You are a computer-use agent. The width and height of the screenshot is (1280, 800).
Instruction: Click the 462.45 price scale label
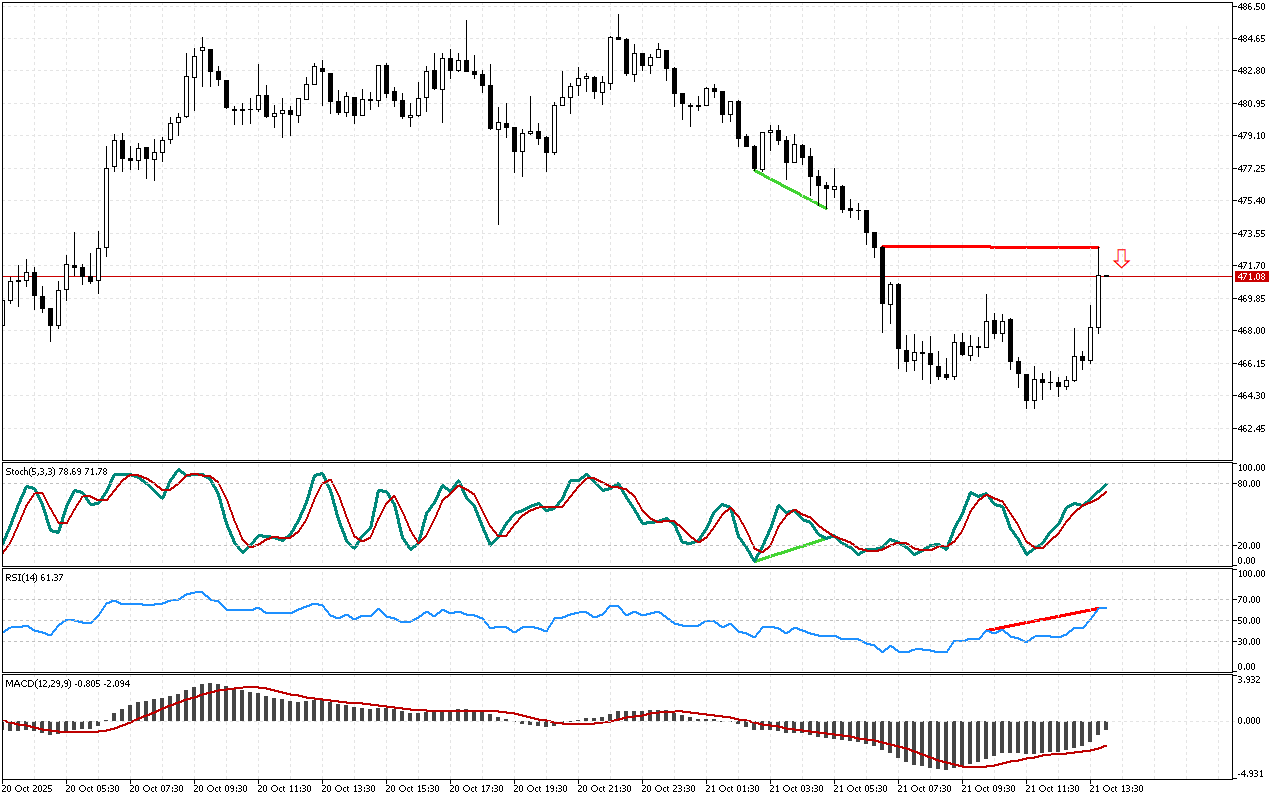pyautogui.click(x=1252, y=429)
